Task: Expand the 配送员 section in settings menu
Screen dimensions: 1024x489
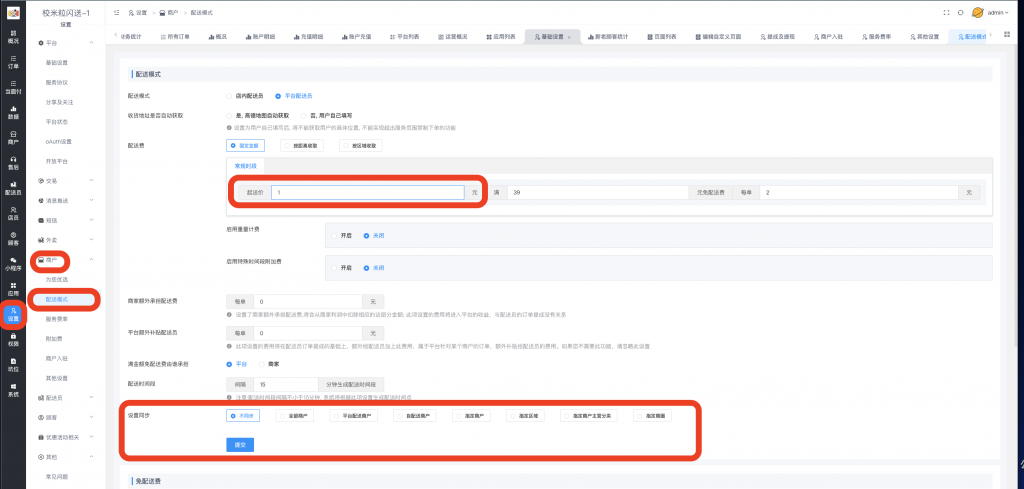Action: point(91,398)
